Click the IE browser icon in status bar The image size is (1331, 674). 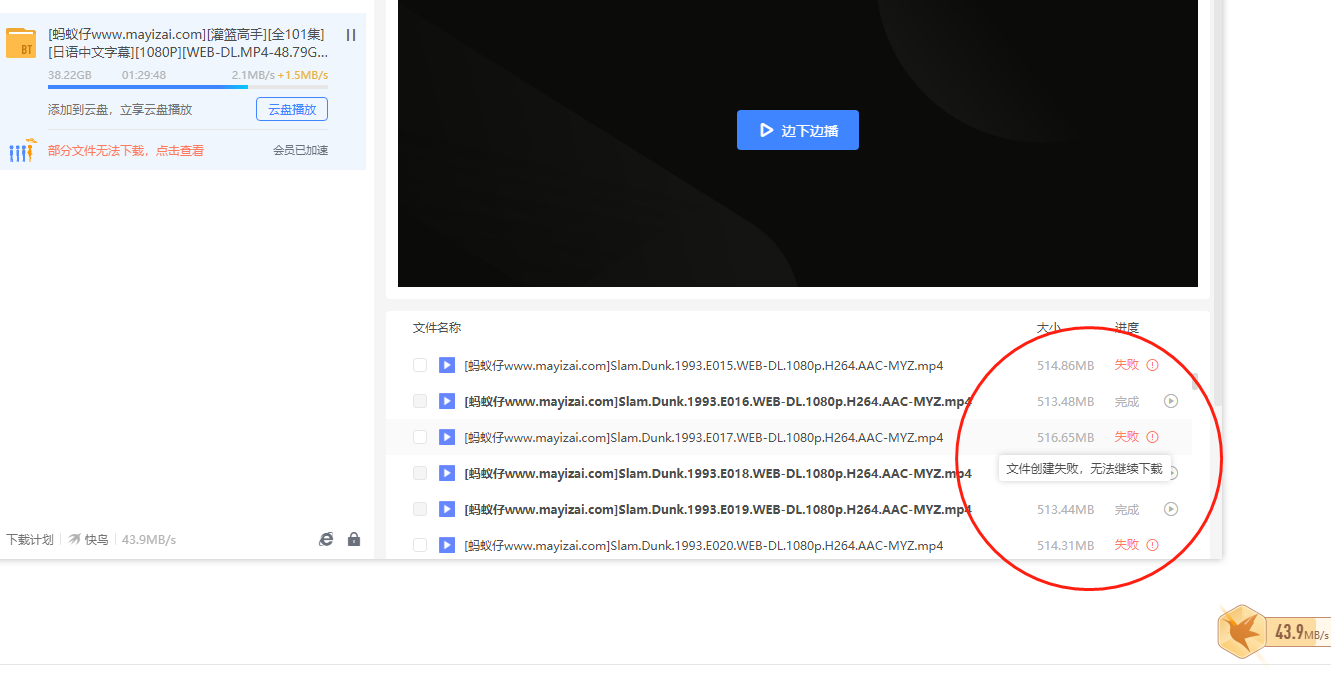pos(326,539)
